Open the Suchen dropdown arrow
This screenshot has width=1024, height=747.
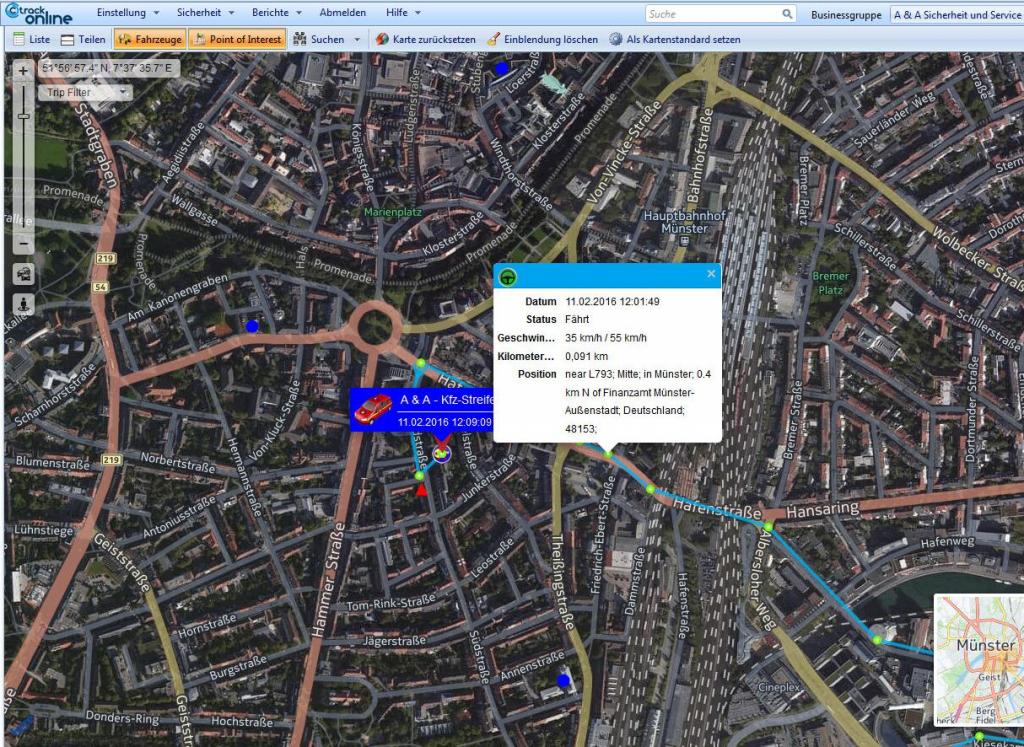357,39
